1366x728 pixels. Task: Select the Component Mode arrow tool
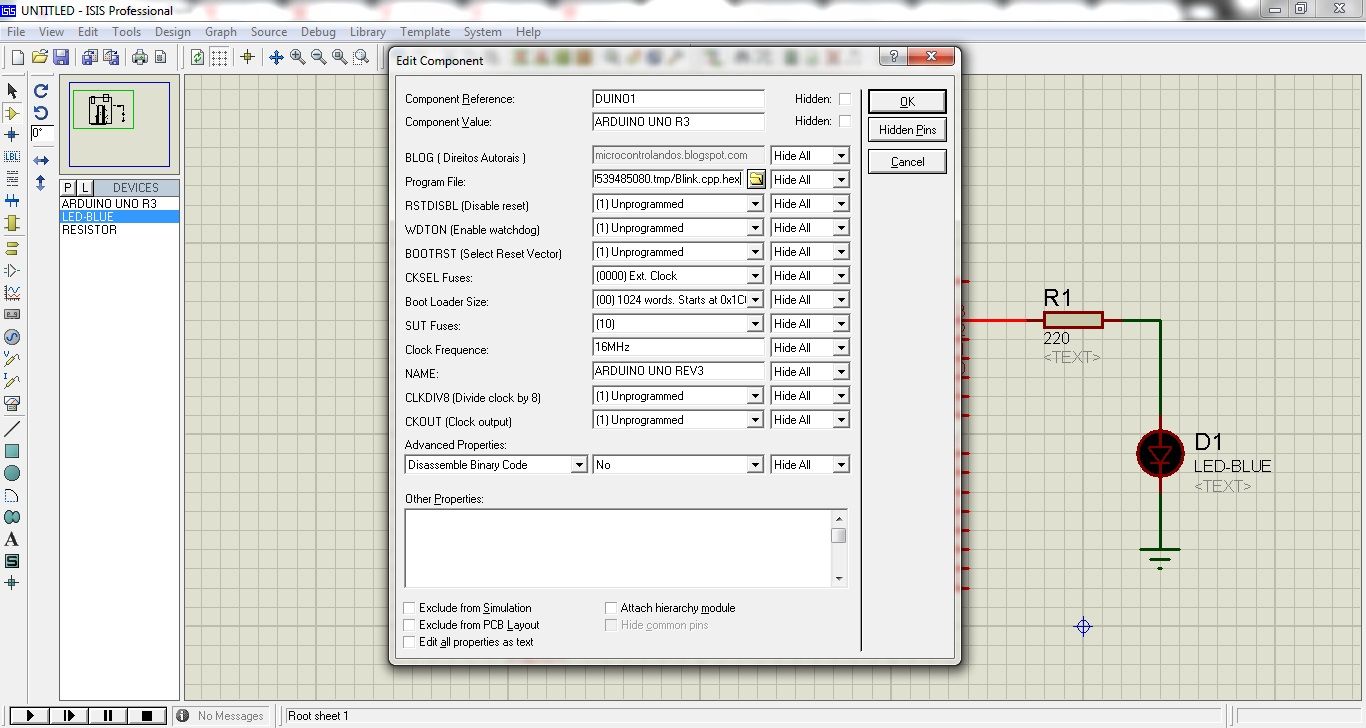[x=13, y=113]
